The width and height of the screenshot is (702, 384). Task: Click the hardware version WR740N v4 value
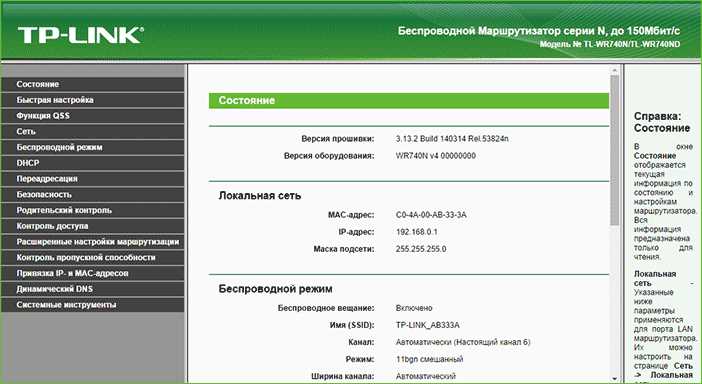click(436, 156)
